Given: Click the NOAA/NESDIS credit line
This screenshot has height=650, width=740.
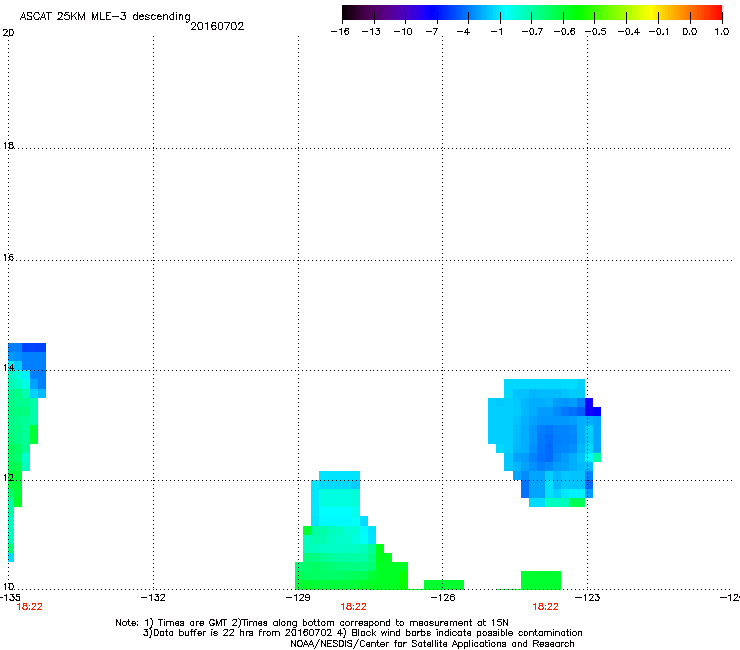Looking at the screenshot, I should click(432, 644).
